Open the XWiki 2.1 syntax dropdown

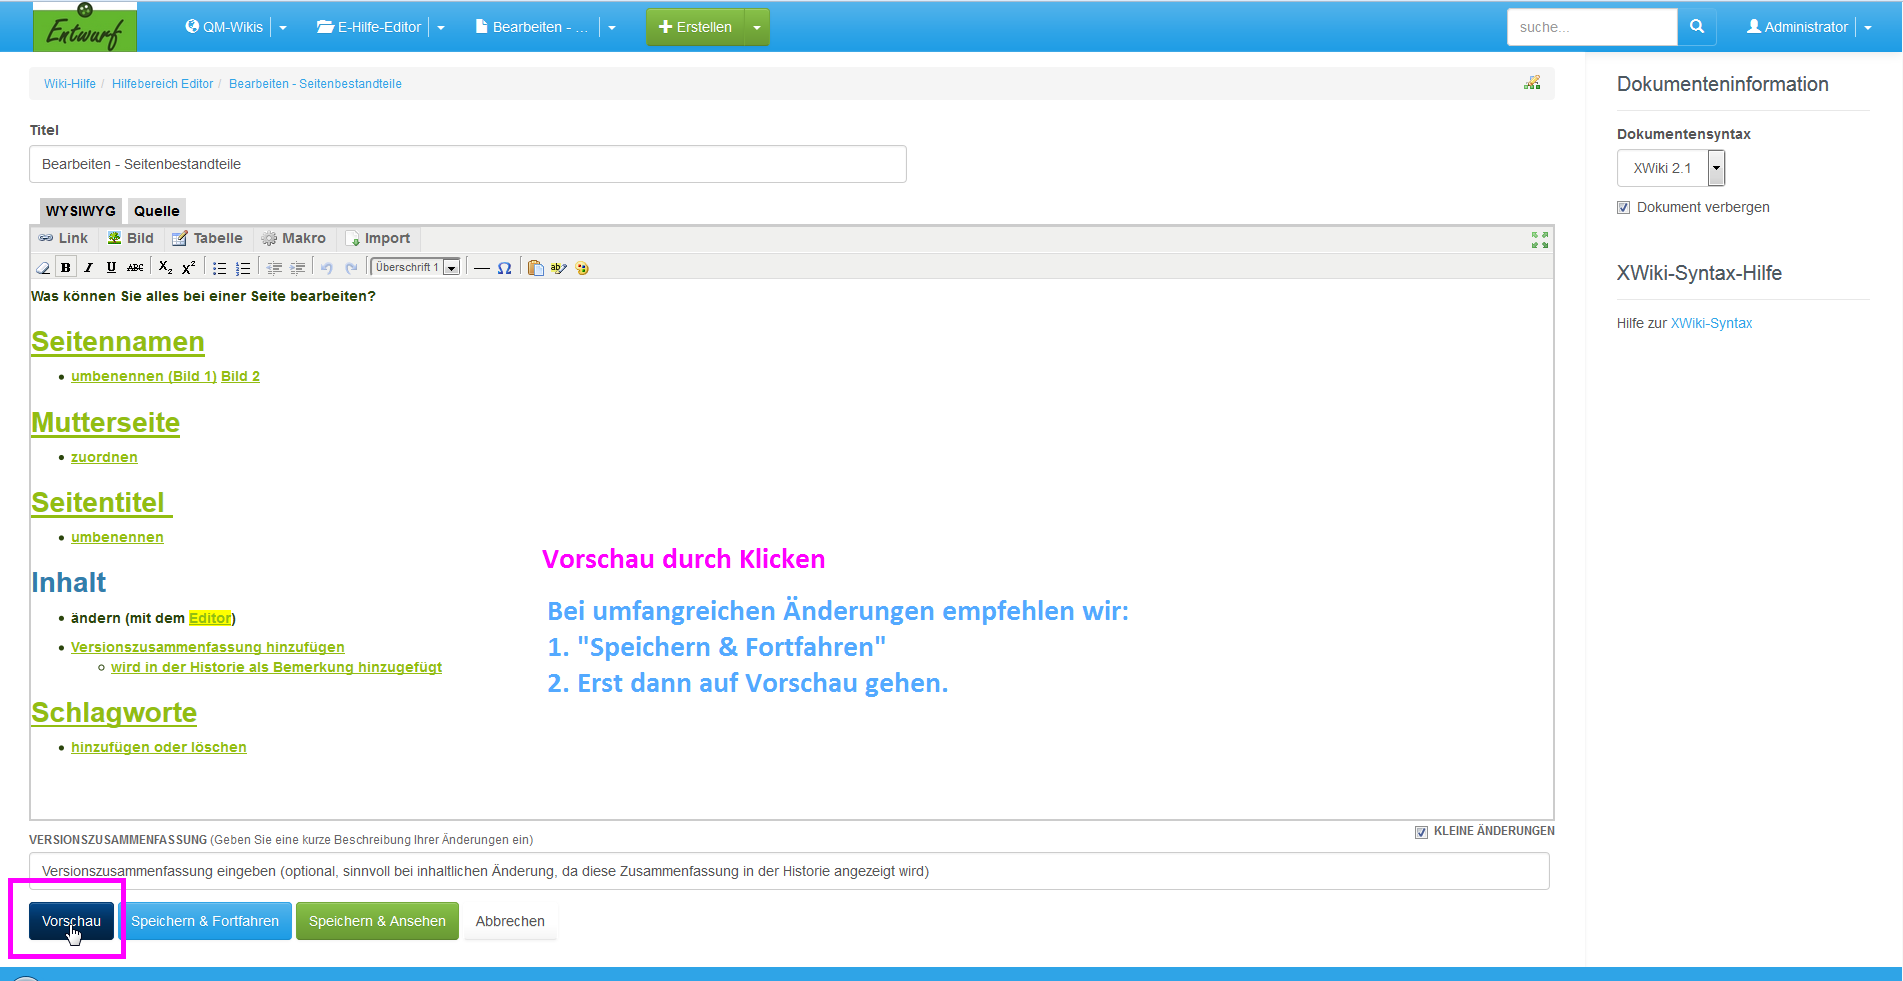1716,168
